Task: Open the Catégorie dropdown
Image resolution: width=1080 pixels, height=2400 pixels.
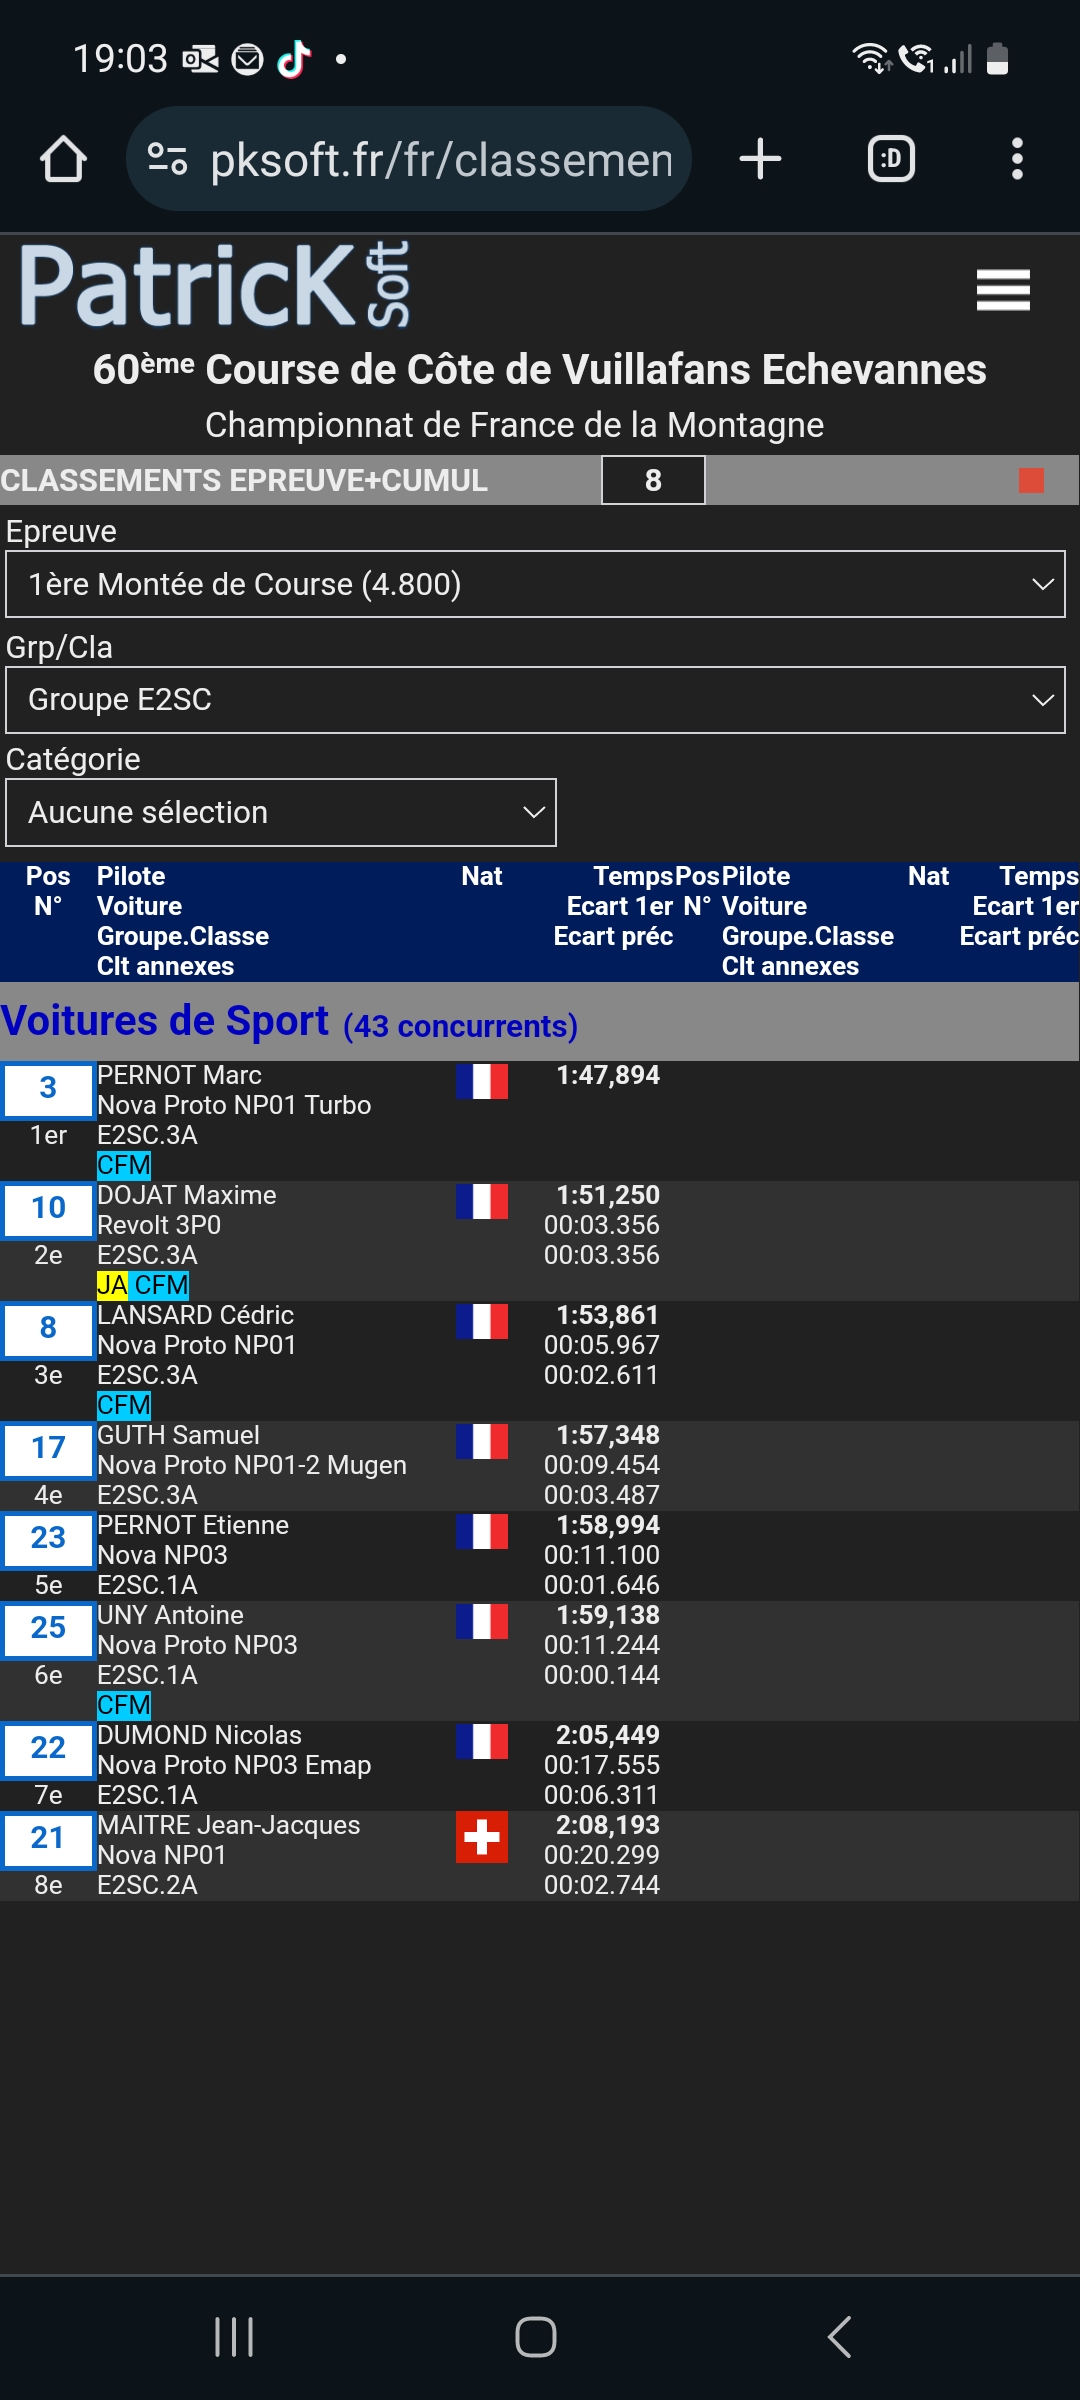Action: (x=281, y=812)
